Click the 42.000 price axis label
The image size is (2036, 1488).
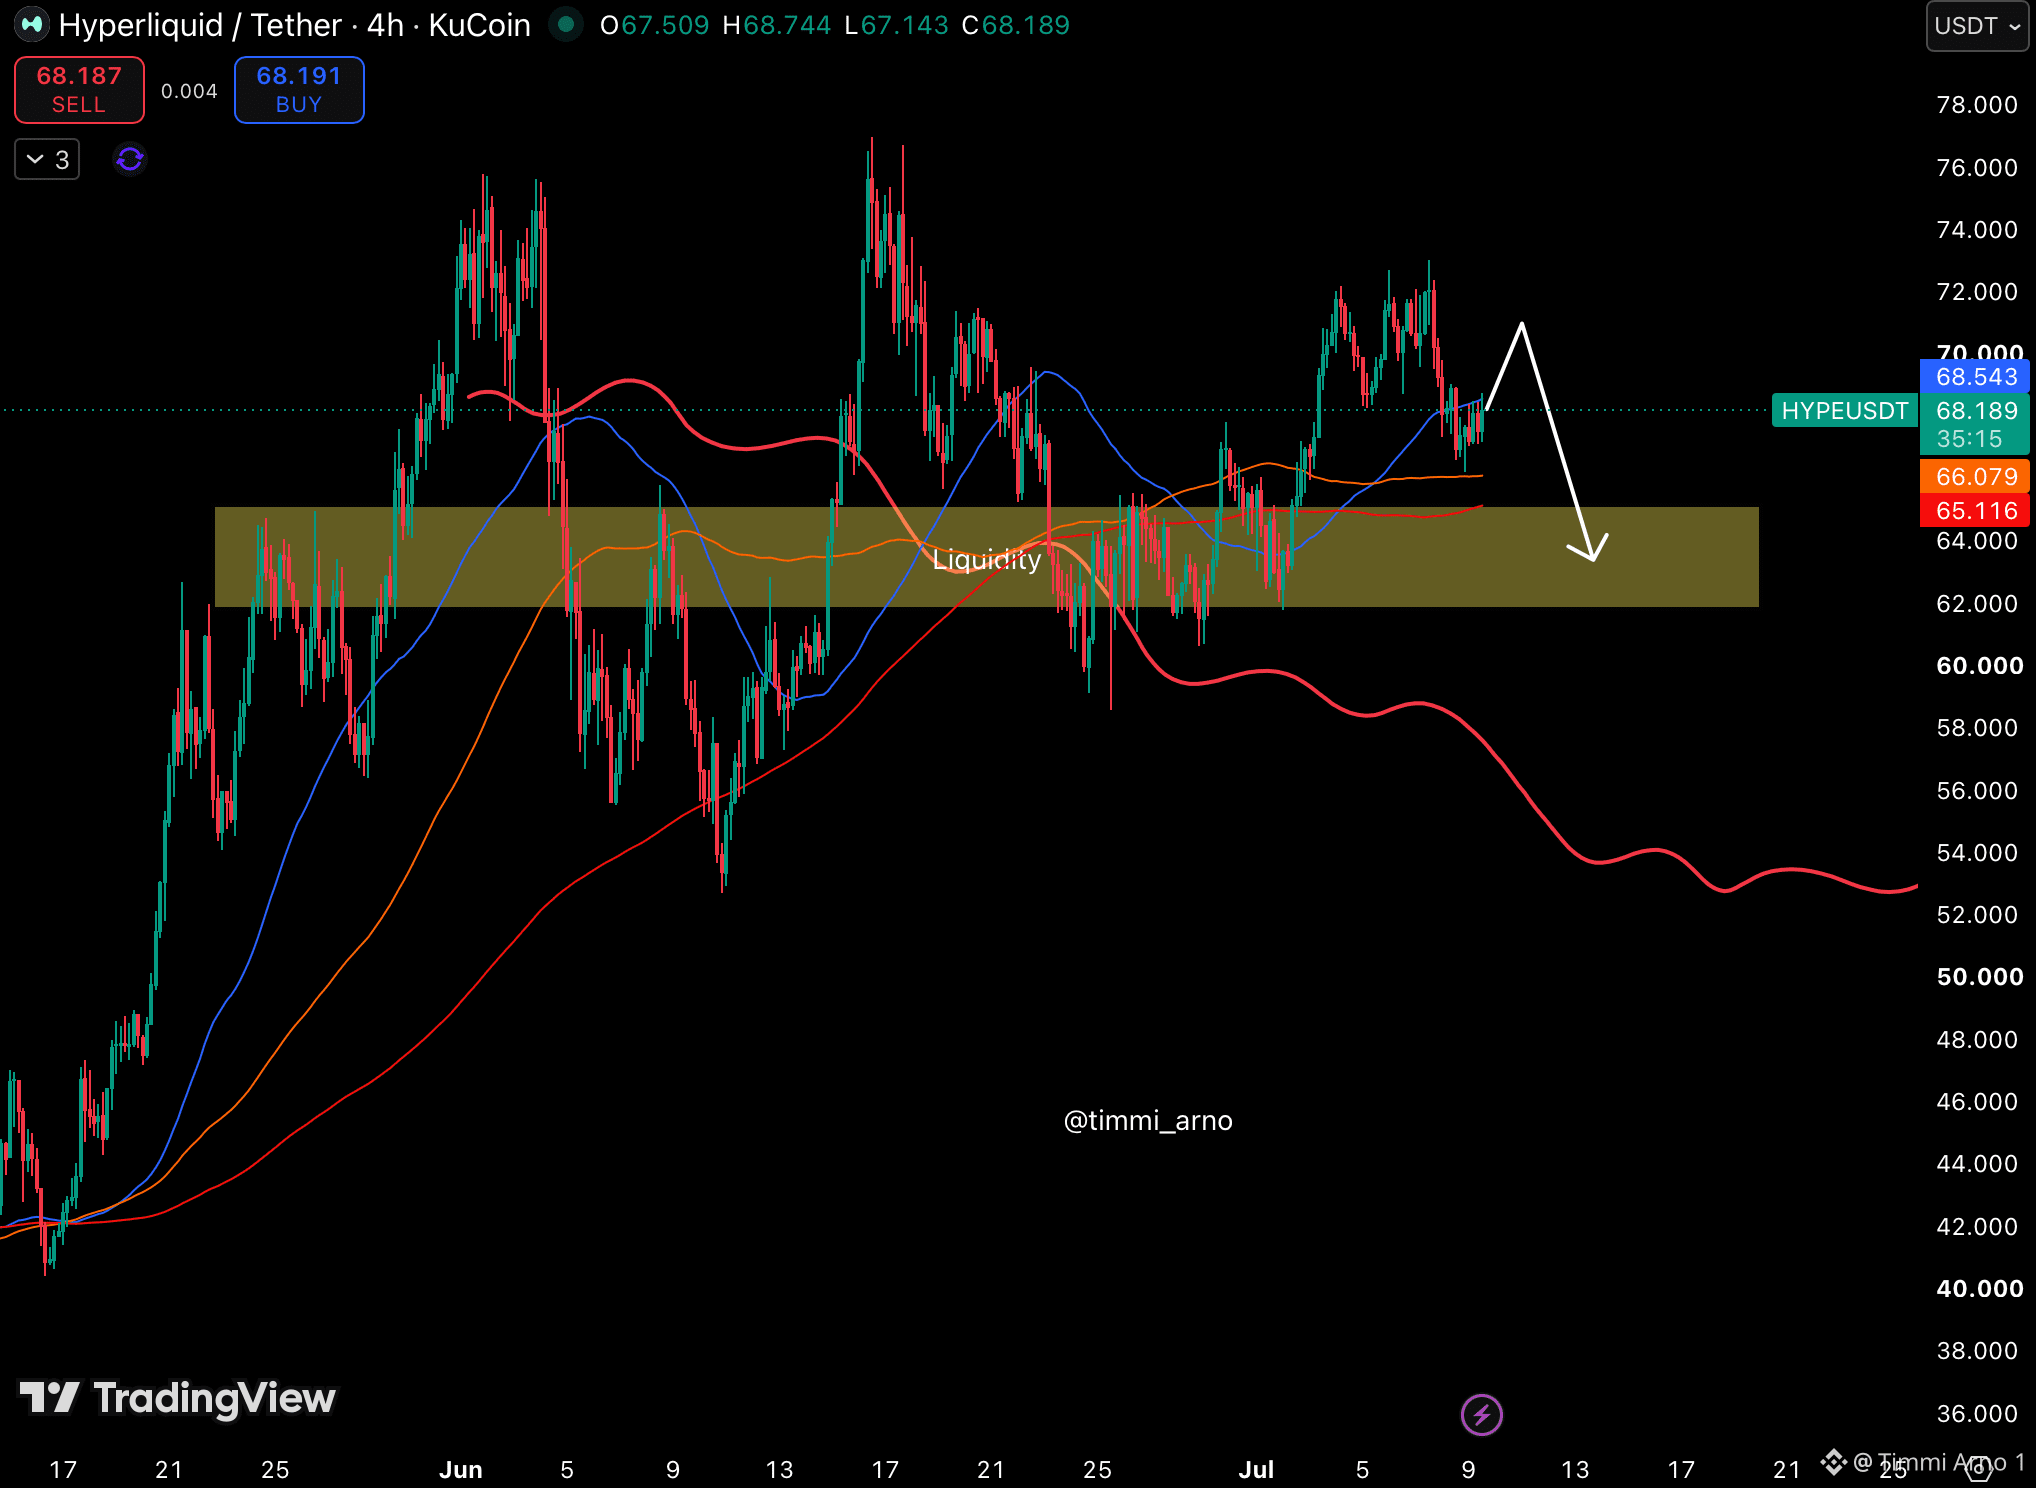pos(1977,1226)
